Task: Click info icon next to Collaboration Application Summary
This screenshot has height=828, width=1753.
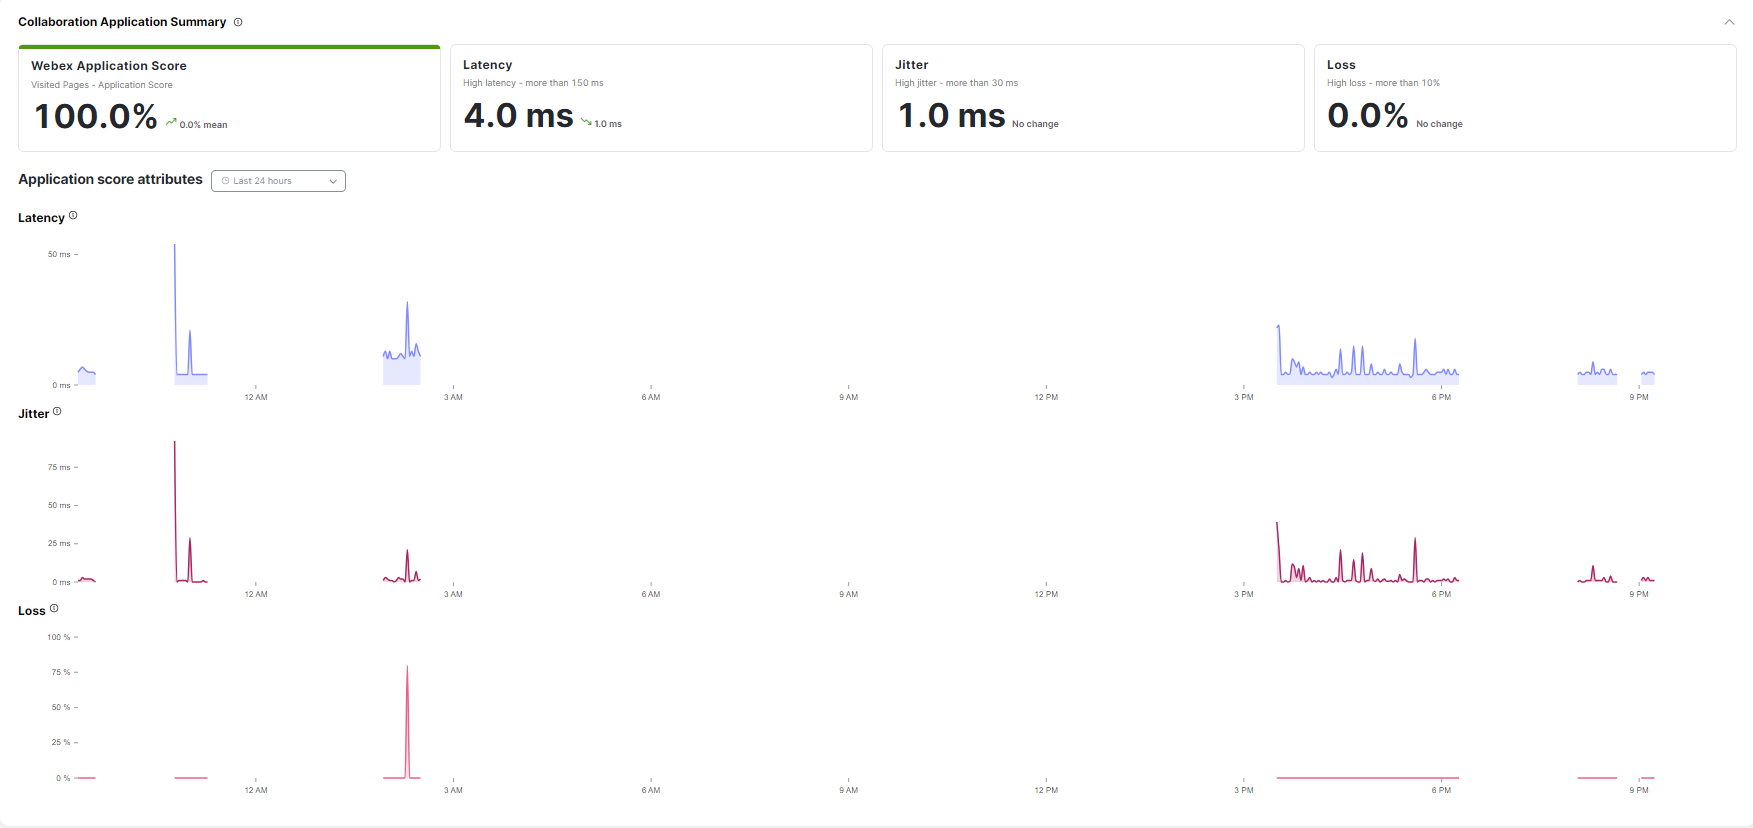Action: pos(238,22)
